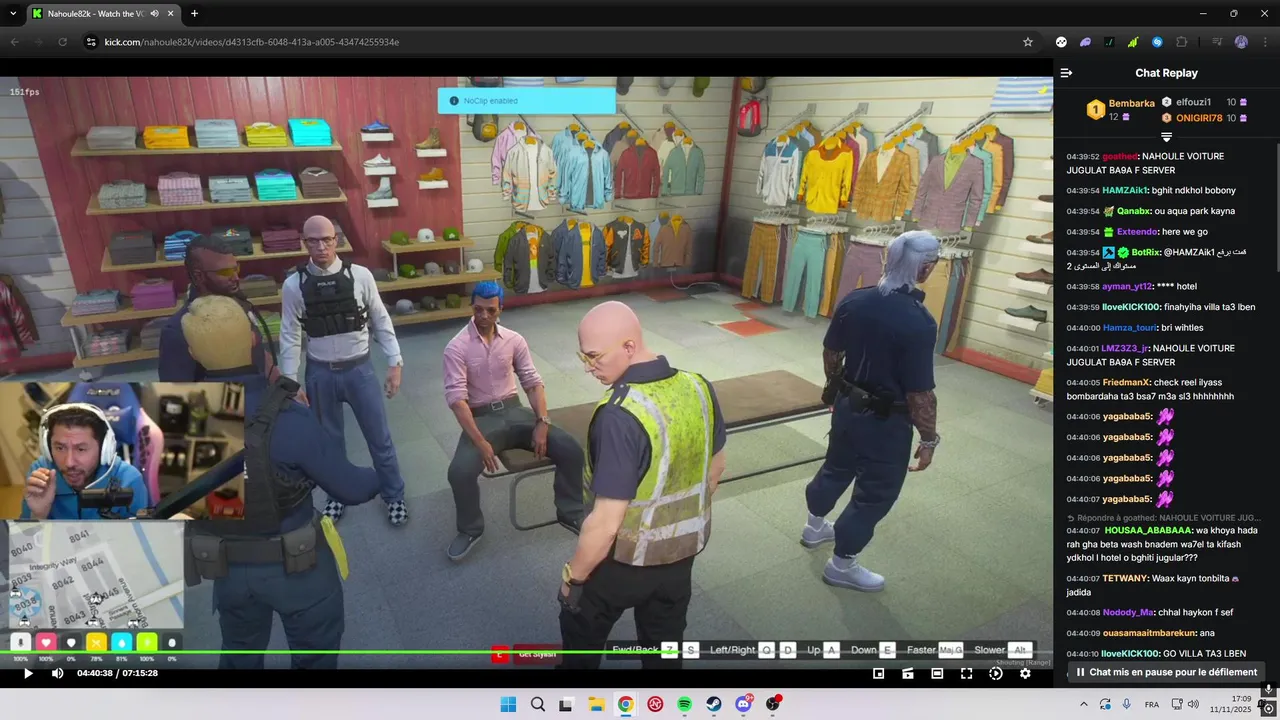The height and width of the screenshot is (720, 1280).
Task: Open a new browser tab
Action: tap(194, 13)
